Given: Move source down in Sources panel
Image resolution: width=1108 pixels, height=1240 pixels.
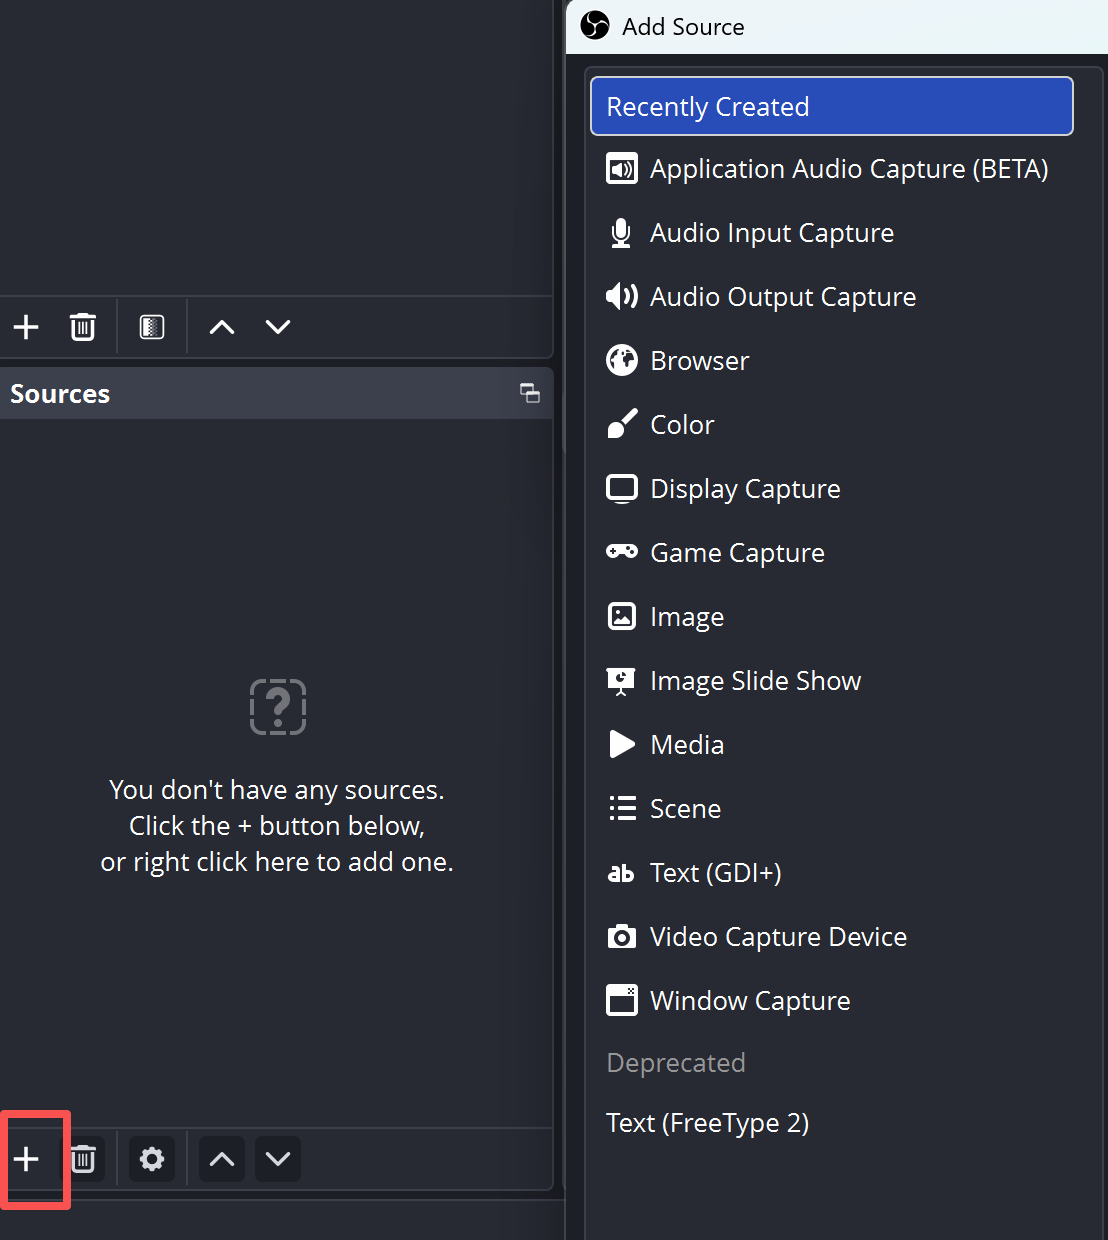Looking at the screenshot, I should [x=278, y=1159].
